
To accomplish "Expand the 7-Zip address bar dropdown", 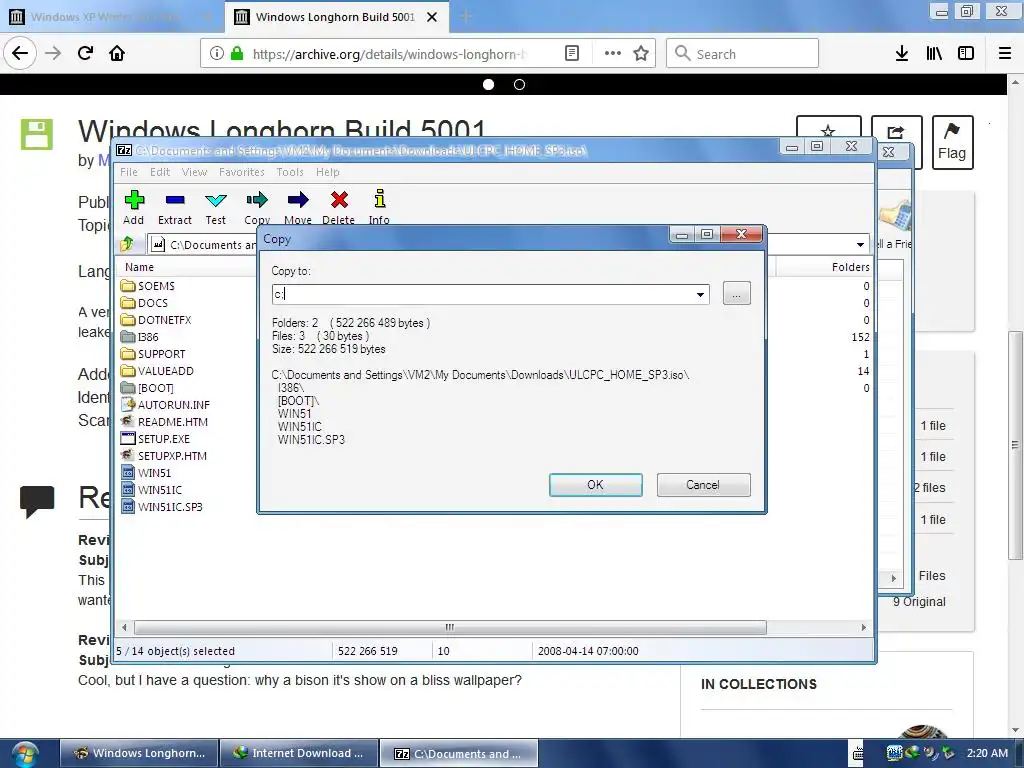I will 860,244.
